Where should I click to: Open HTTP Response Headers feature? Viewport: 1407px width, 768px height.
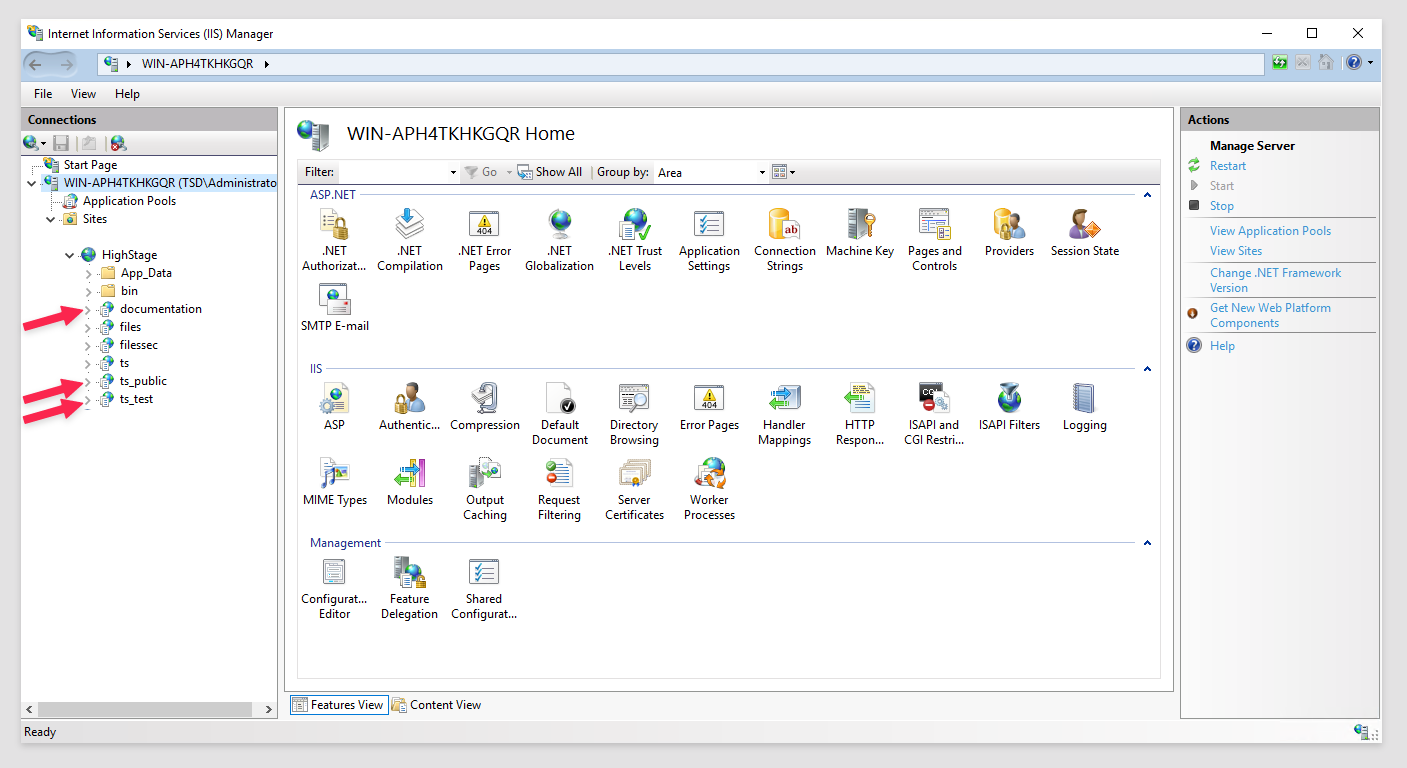859,414
